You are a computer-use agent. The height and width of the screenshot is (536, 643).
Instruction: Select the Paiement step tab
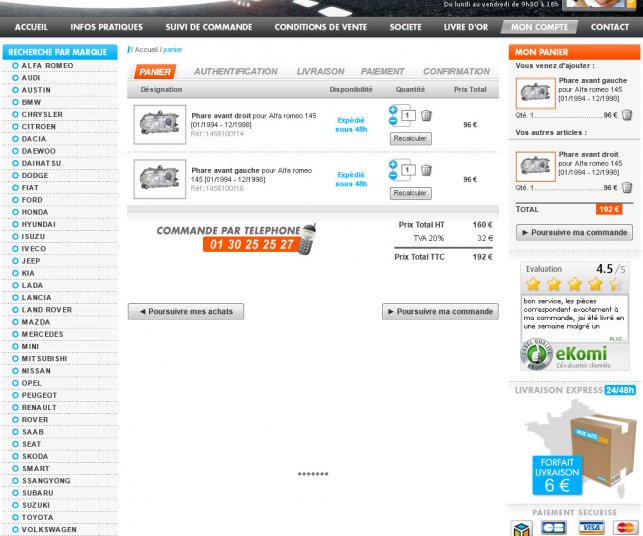(383, 71)
